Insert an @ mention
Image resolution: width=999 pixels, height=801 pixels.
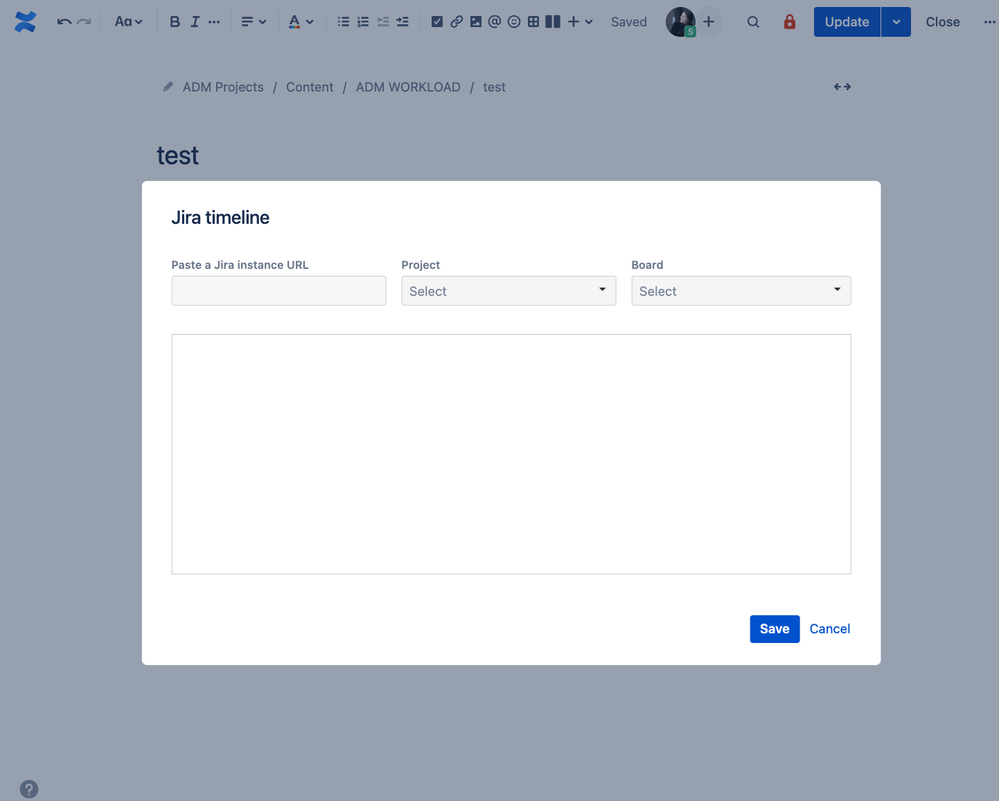point(494,22)
